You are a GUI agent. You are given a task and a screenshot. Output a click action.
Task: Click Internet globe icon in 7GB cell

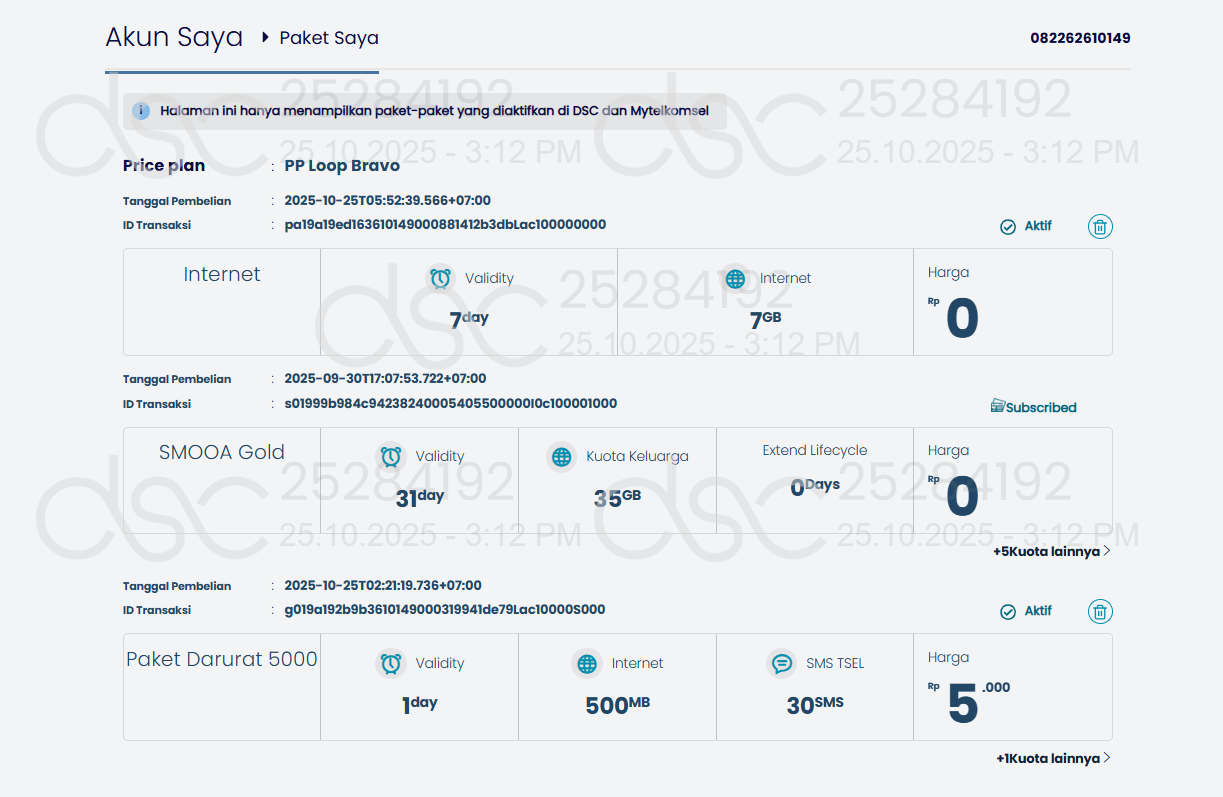[x=735, y=278]
